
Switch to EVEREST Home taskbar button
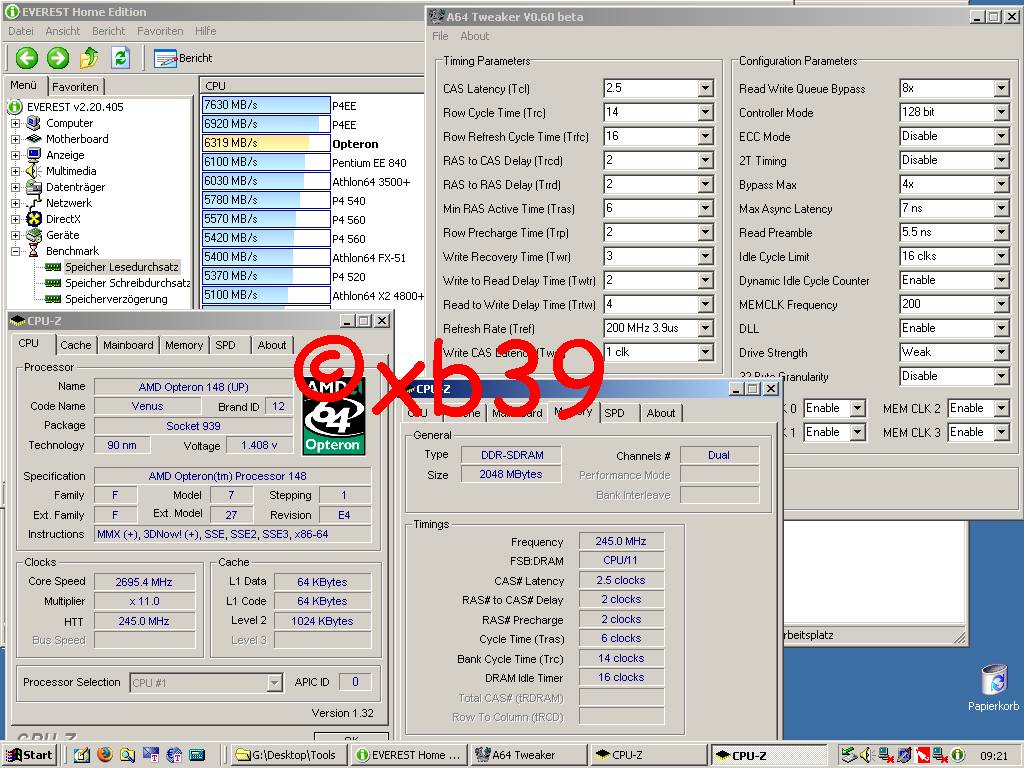pos(409,755)
